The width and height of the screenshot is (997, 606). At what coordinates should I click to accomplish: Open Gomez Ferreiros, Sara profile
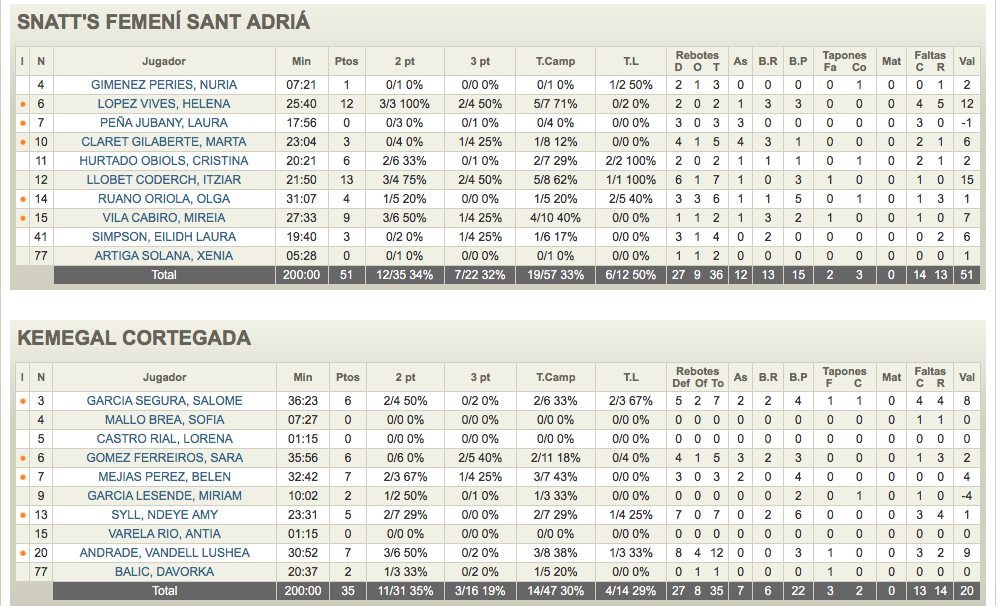(164, 458)
